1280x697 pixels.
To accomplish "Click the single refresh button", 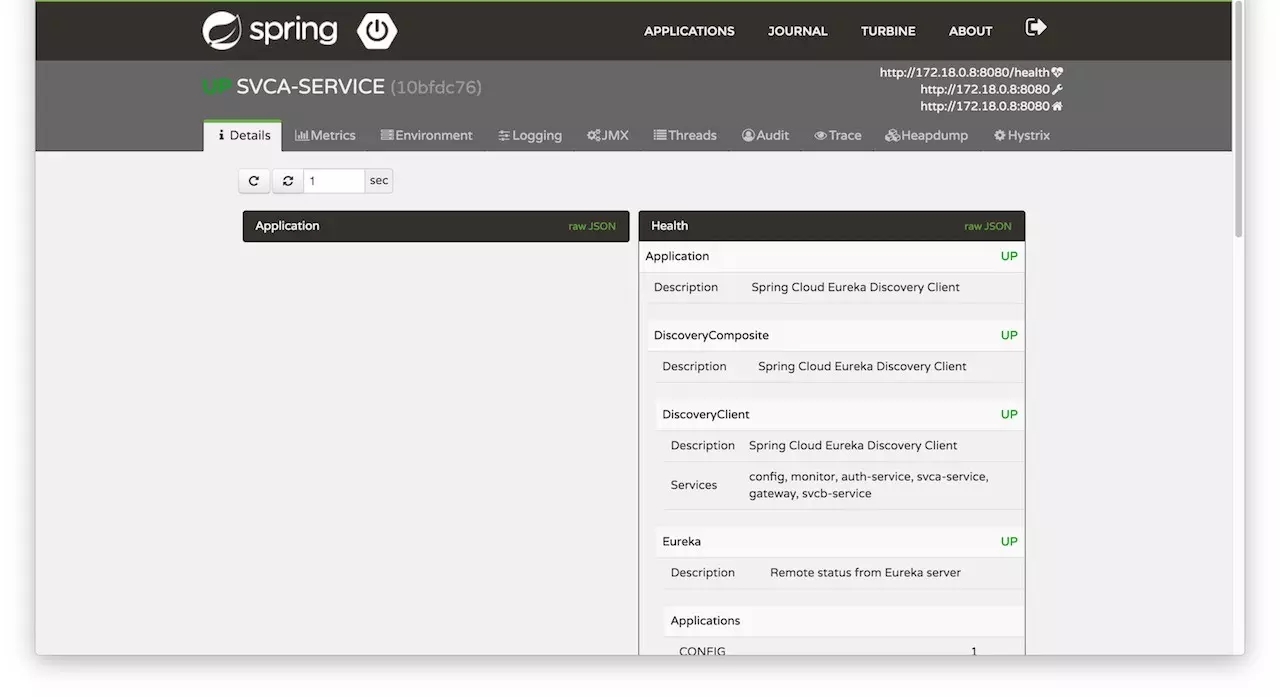I will coord(254,181).
